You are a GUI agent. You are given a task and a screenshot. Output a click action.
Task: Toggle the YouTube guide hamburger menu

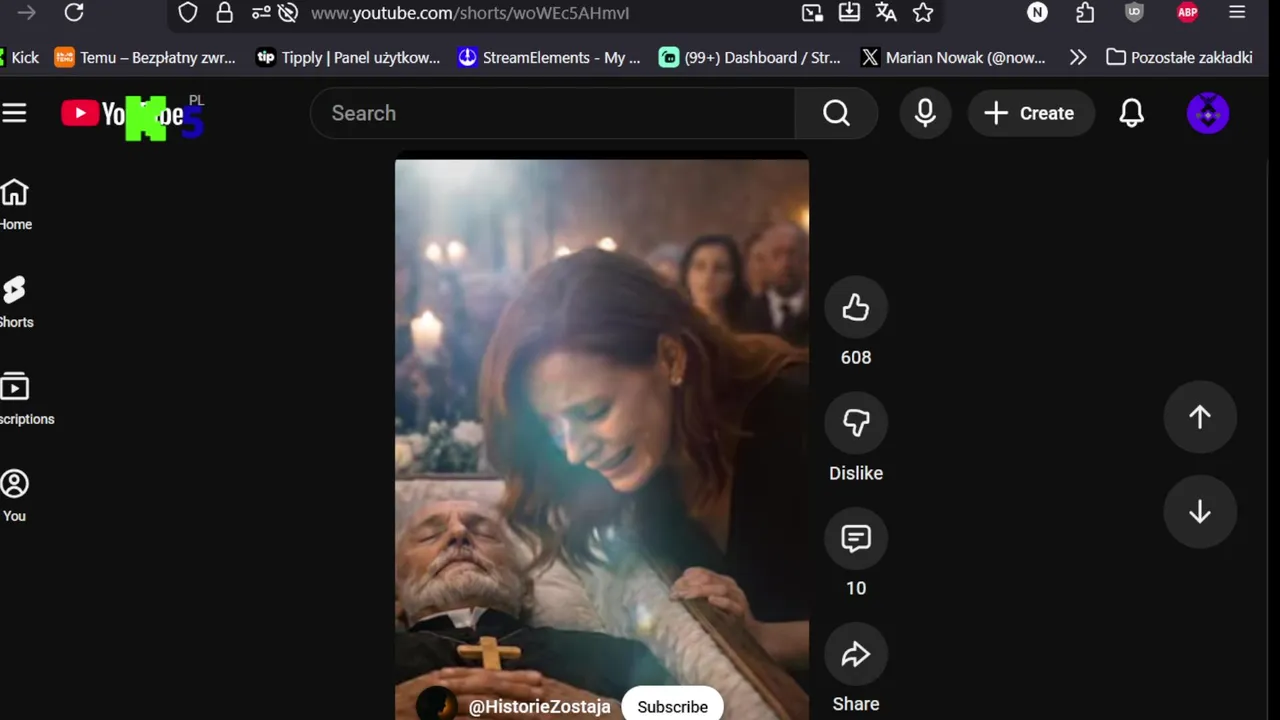point(14,113)
